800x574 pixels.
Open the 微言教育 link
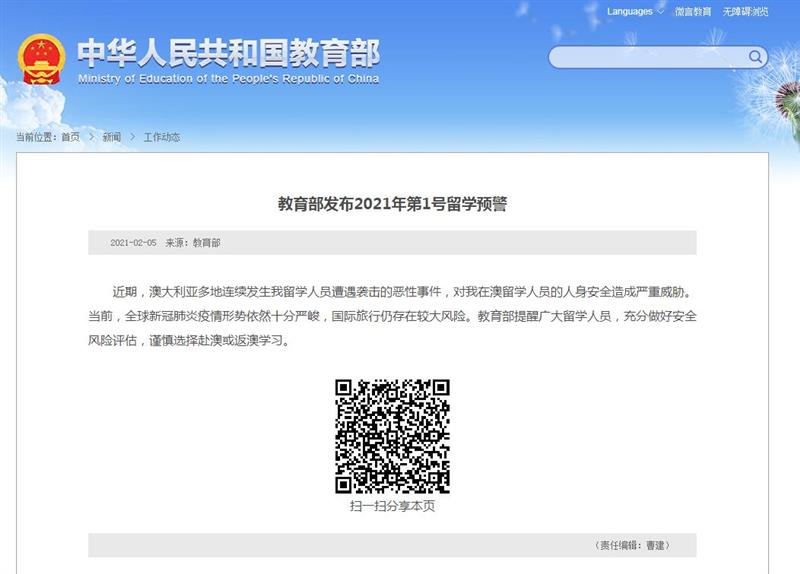(693, 12)
